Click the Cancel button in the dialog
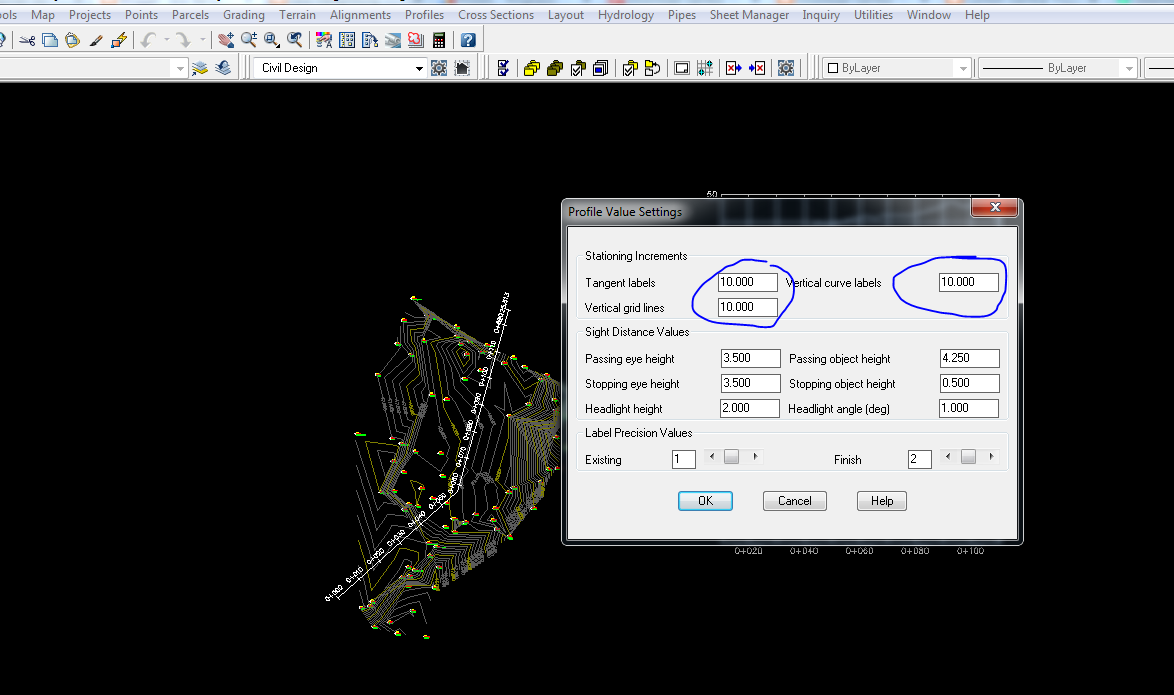This screenshot has width=1174, height=695. click(x=794, y=500)
